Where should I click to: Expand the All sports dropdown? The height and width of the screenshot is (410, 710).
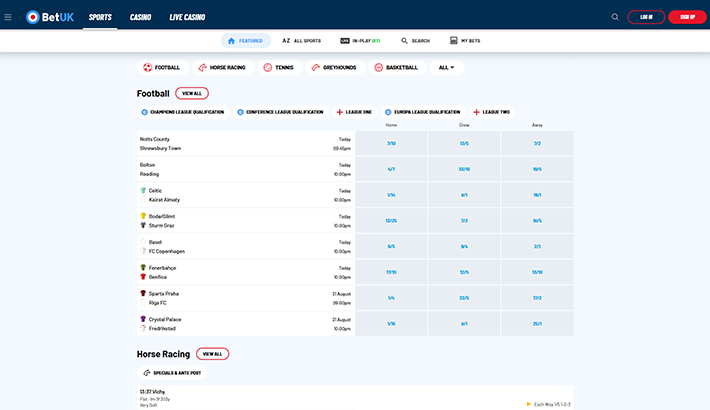(x=447, y=68)
